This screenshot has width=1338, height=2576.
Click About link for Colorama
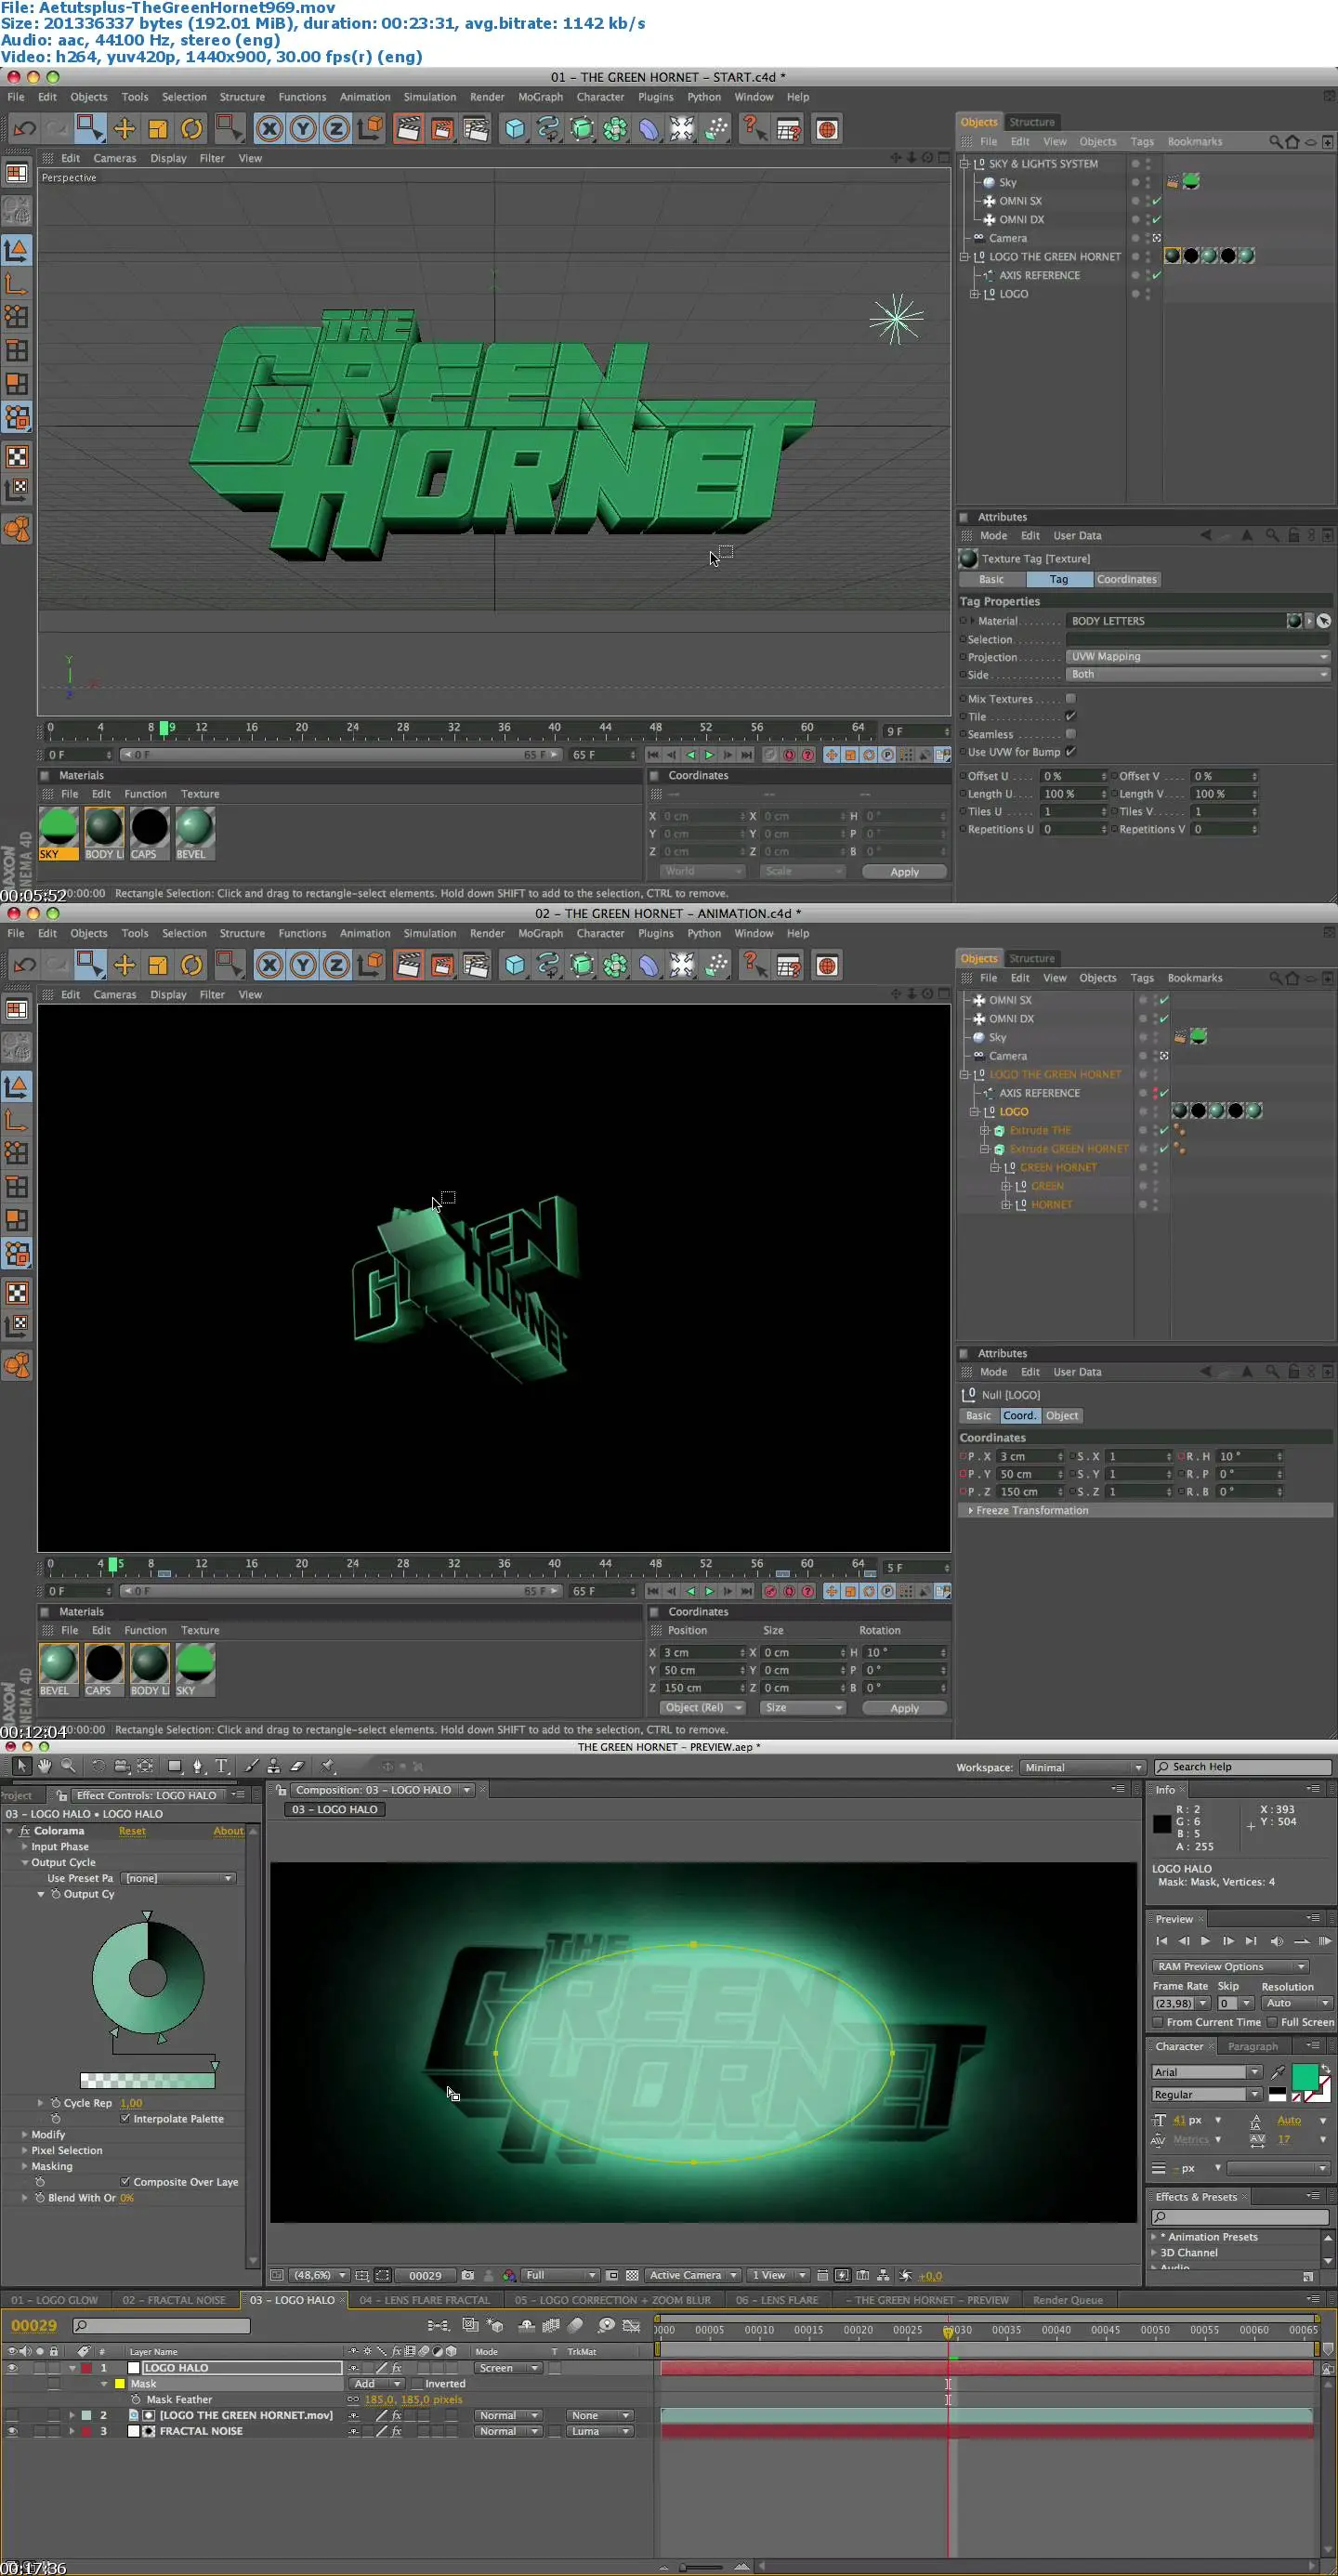click(228, 1831)
